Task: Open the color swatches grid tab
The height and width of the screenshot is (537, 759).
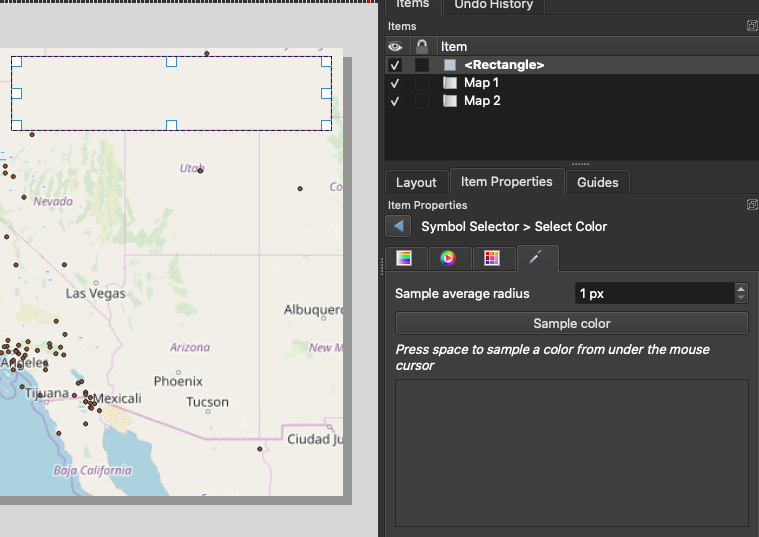Action: (491, 258)
